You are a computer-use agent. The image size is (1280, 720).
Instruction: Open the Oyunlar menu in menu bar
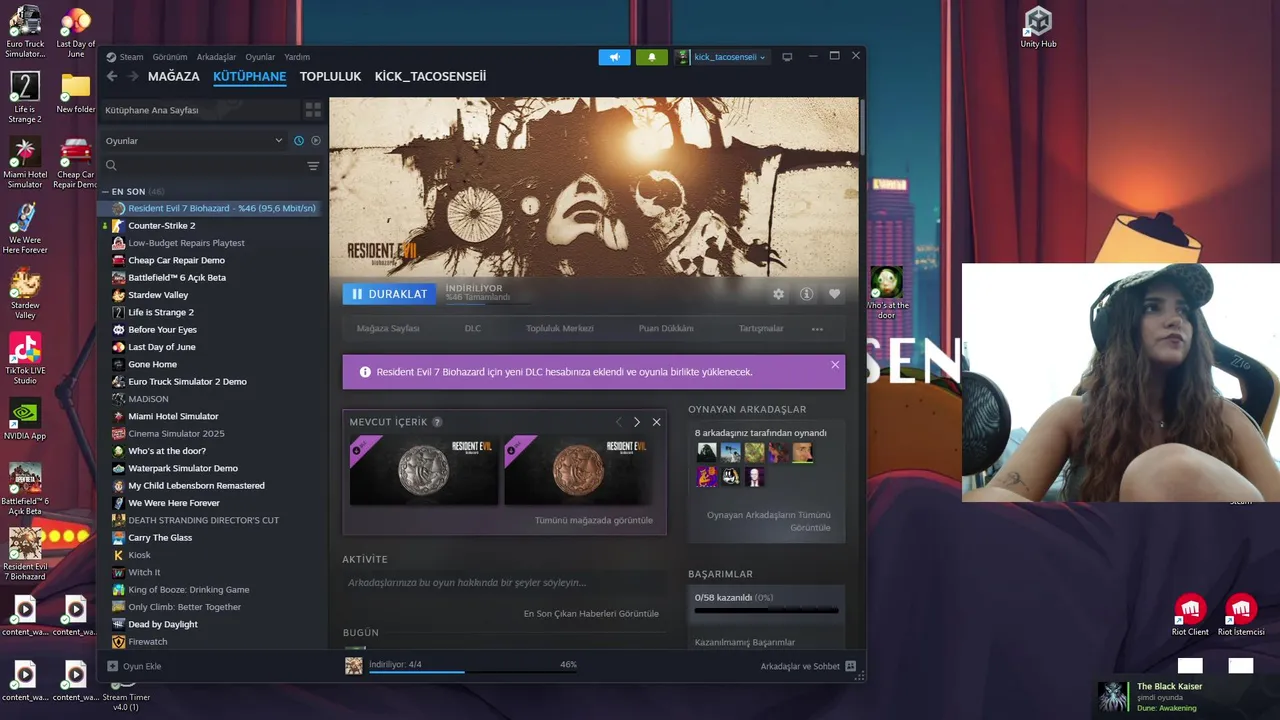pyautogui.click(x=260, y=57)
